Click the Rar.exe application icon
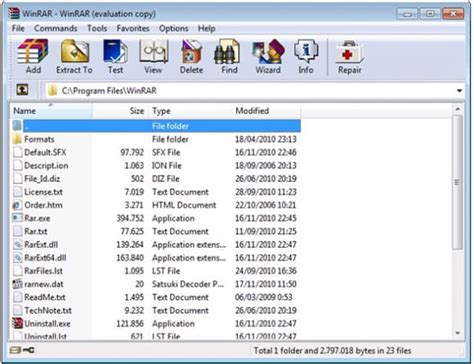 click(x=17, y=218)
